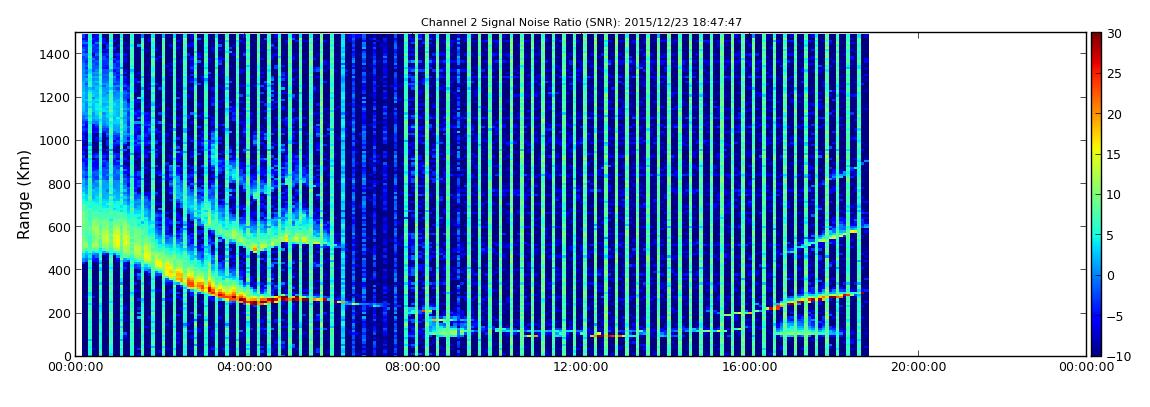The width and height of the screenshot is (1150, 407).
Task: Click the 12:00:00 time axis label
Action: 581,367
